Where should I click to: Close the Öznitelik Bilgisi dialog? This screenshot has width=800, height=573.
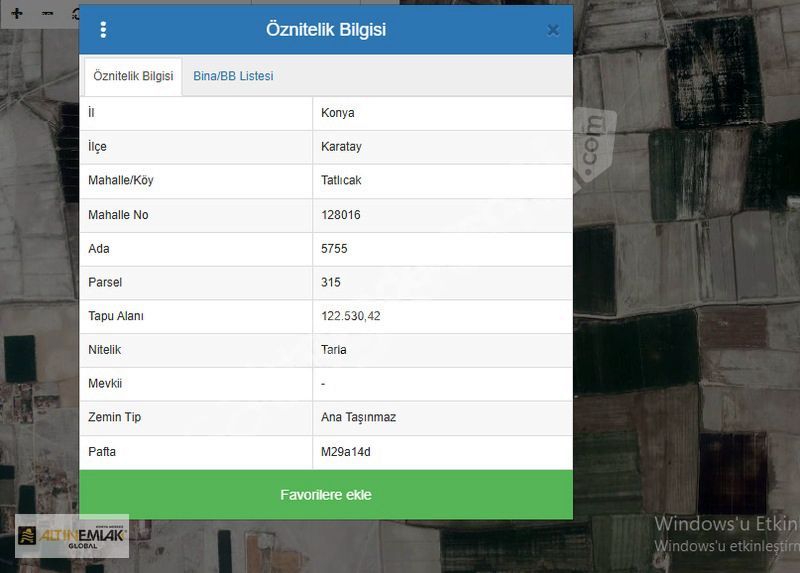pyautogui.click(x=552, y=30)
